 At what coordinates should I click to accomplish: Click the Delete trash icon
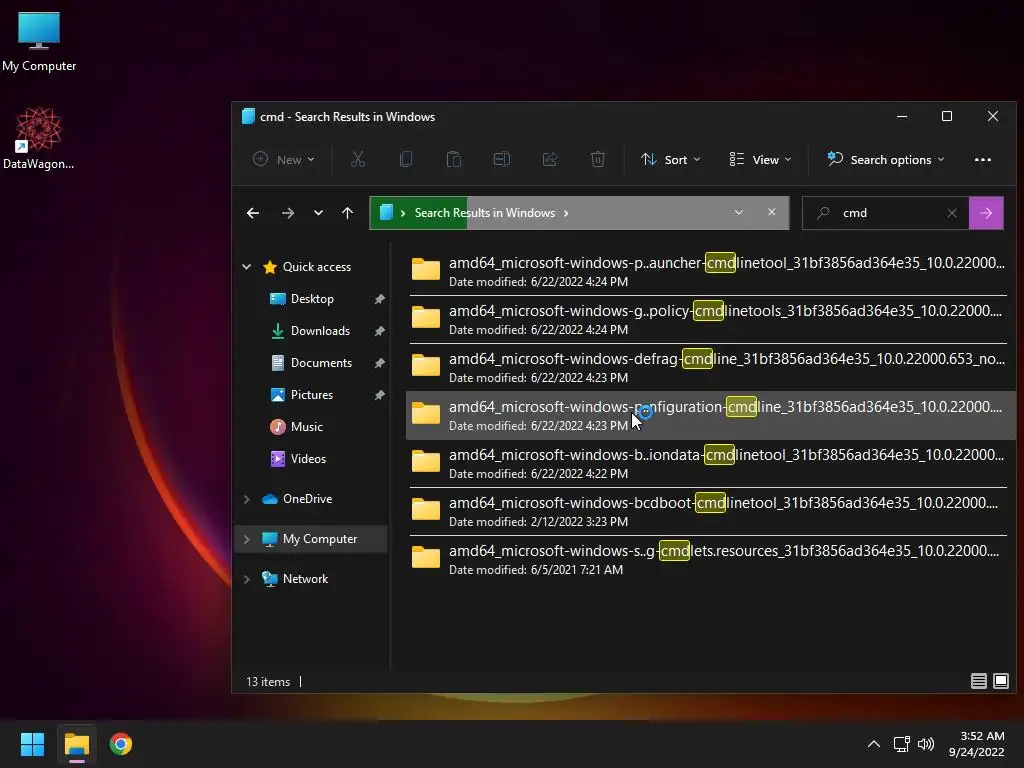(598, 159)
